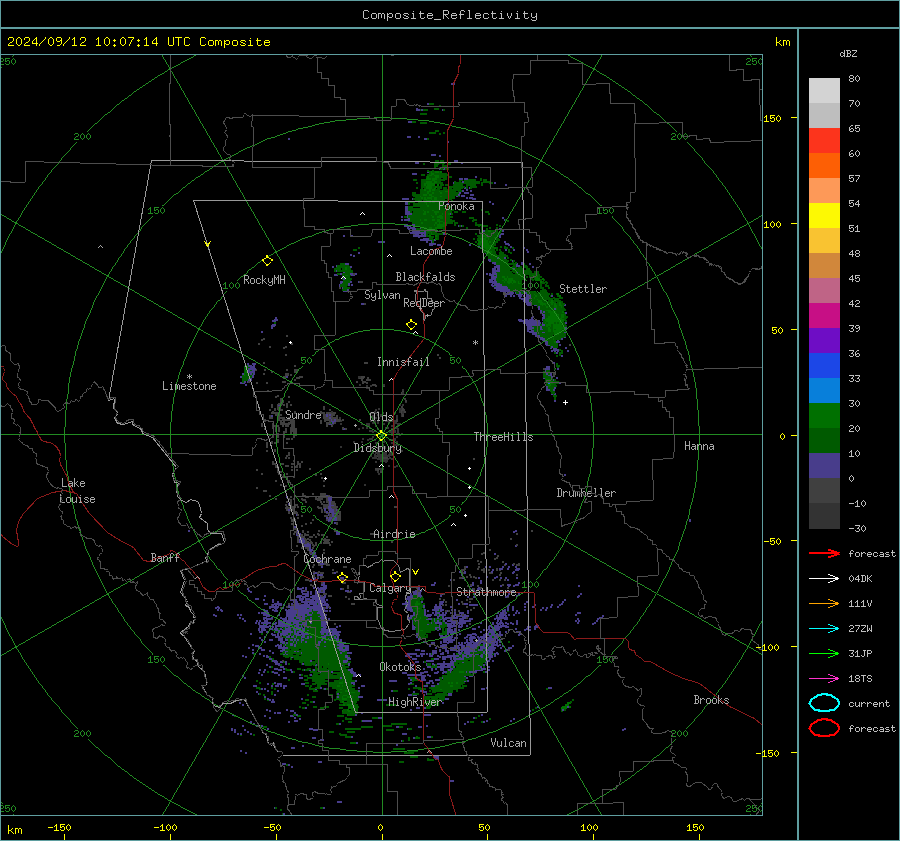Screen dimensions: 900x841
Task: Click the green 31JP arrow icon
Action: [824, 653]
